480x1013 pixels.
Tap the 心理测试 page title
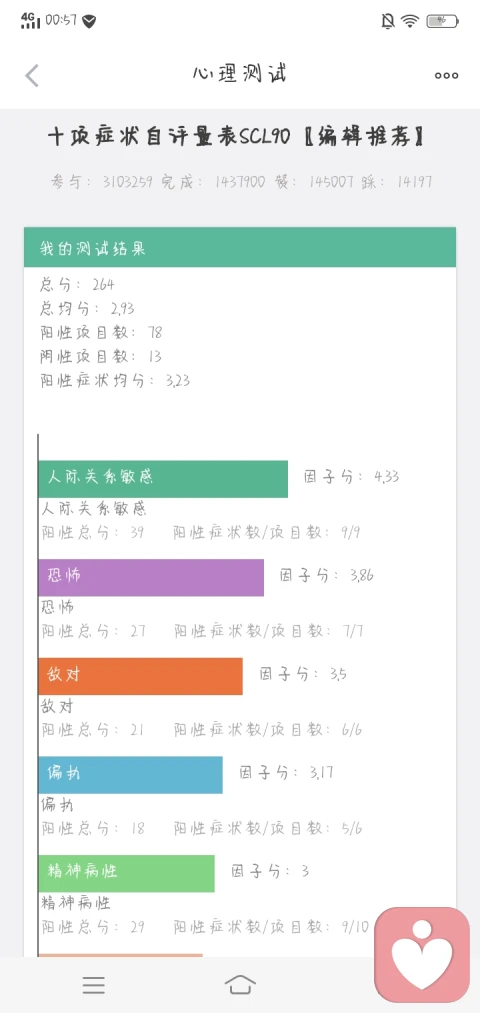coord(240,74)
